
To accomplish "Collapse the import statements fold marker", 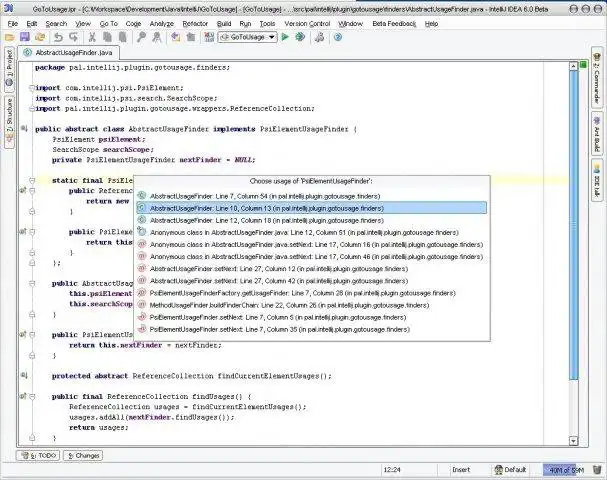I will point(32,88).
